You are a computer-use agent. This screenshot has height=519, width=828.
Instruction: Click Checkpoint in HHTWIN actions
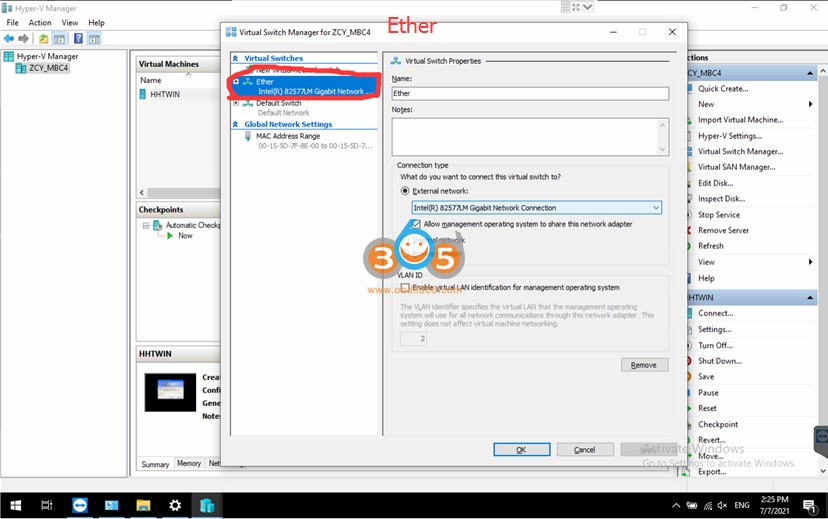click(x=718, y=424)
